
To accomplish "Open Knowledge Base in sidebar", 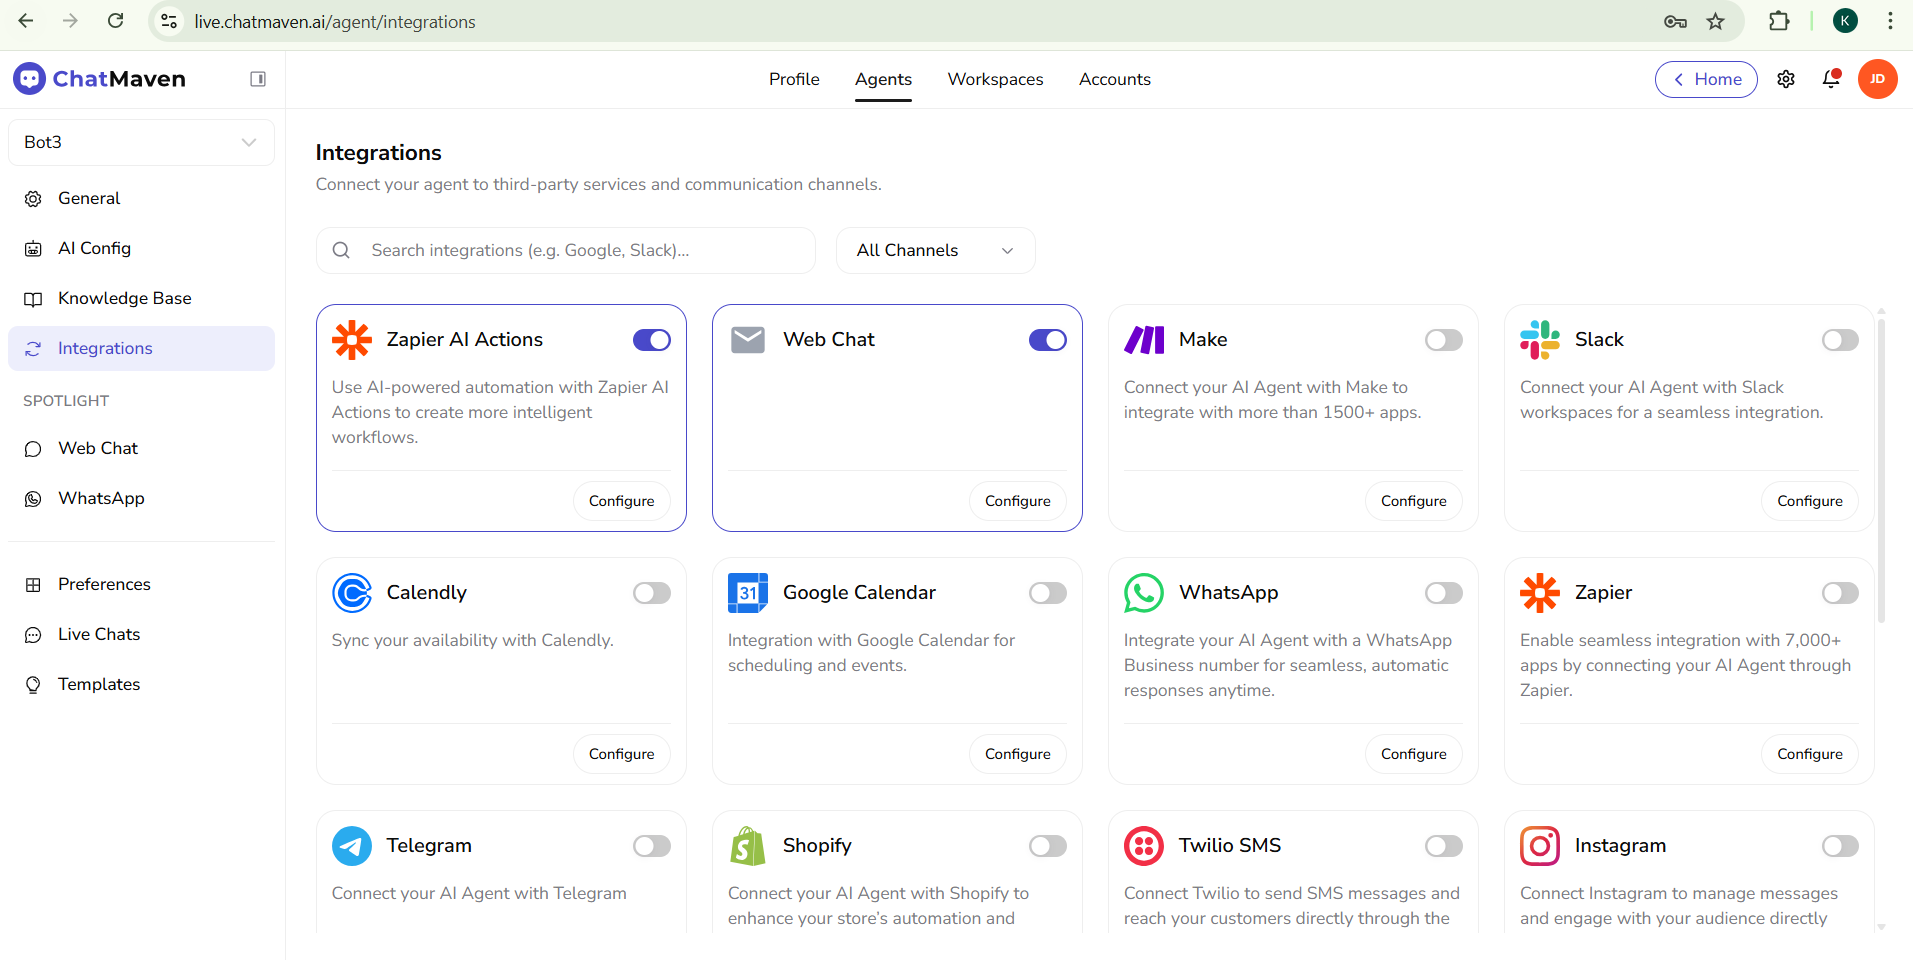I will [x=124, y=298].
